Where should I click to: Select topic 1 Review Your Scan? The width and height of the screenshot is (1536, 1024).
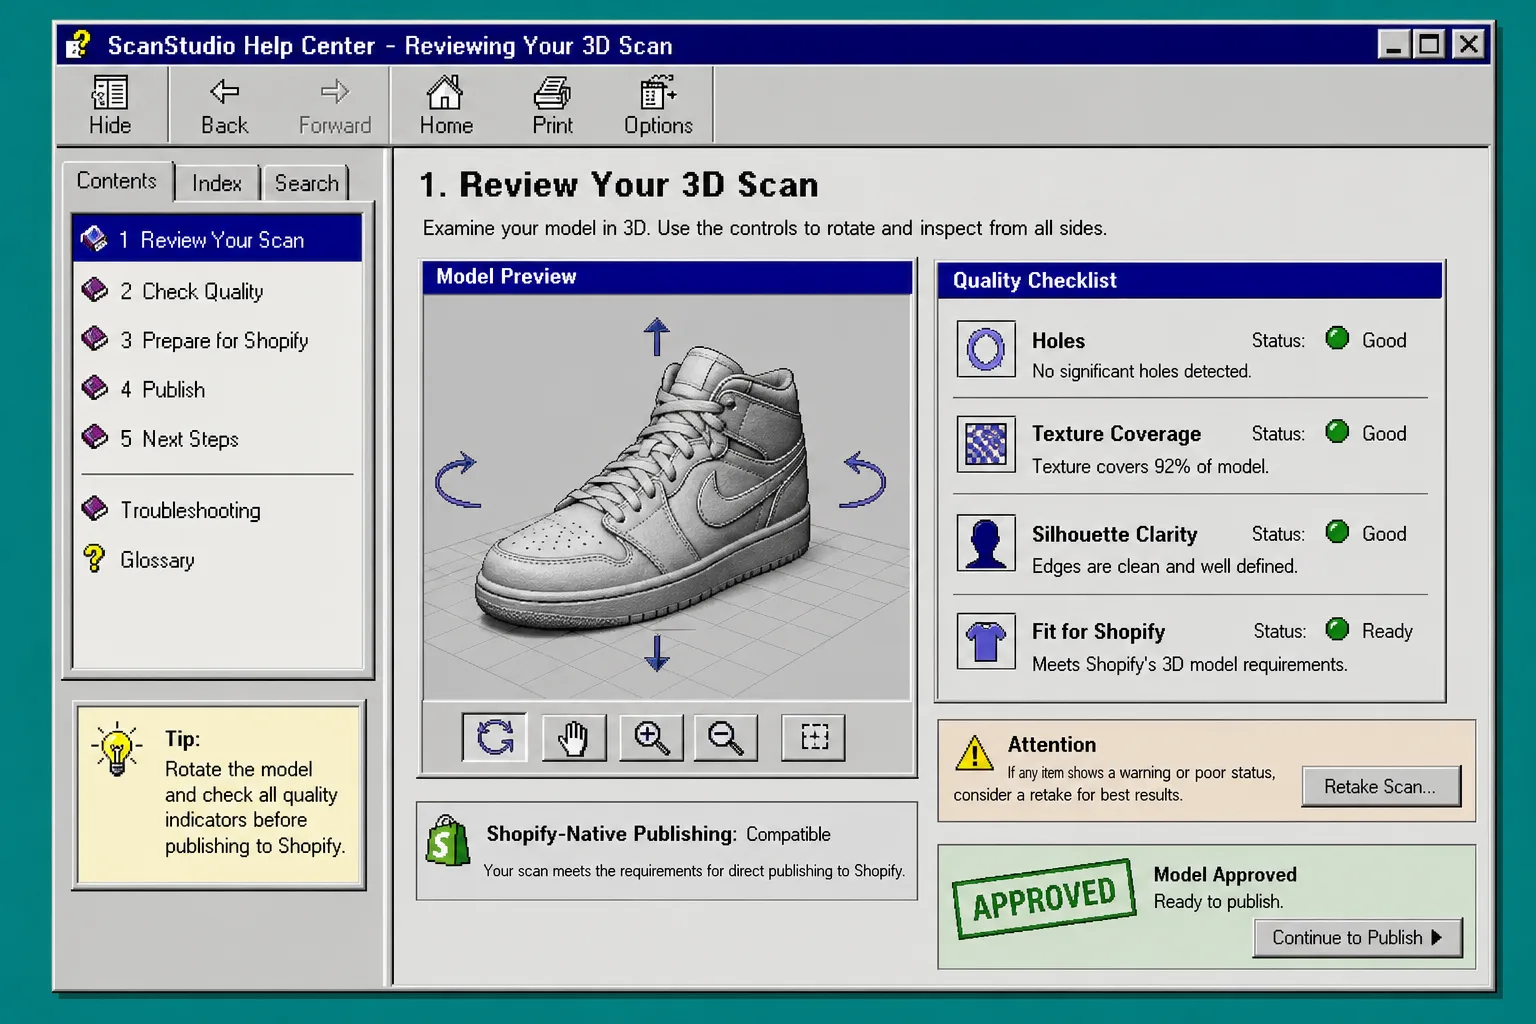pyautogui.click(x=217, y=240)
